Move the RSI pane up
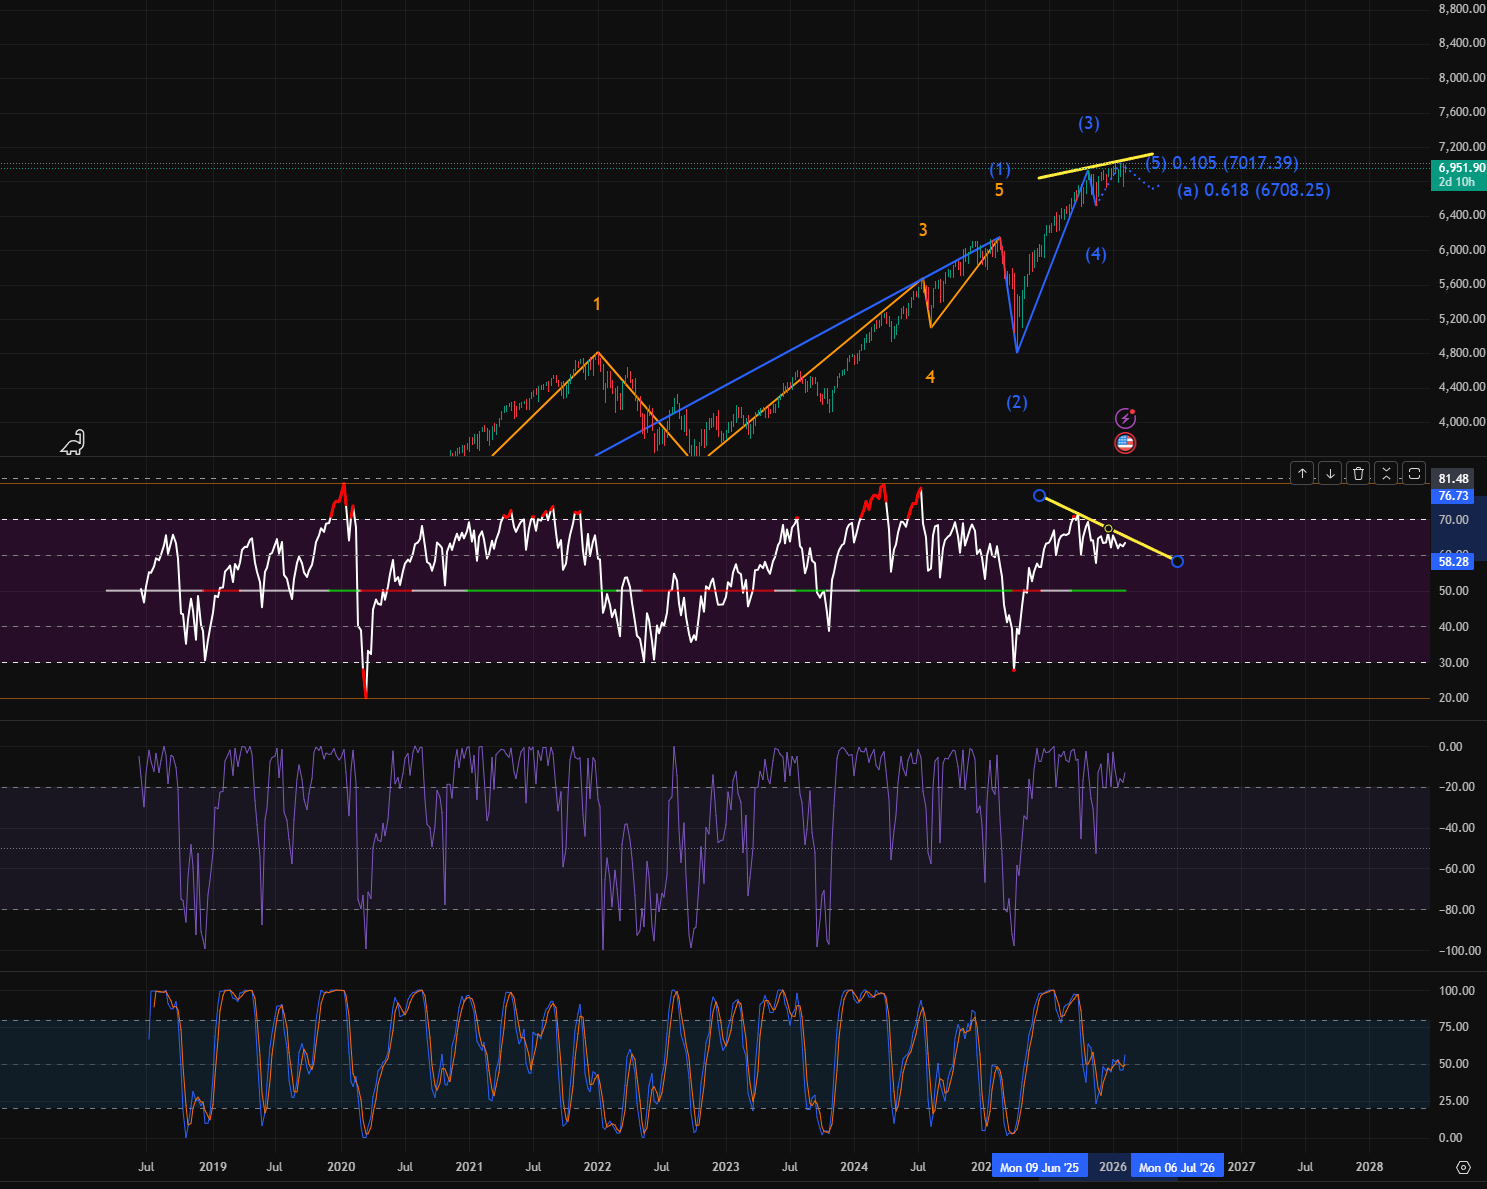This screenshot has width=1487, height=1189. click(x=1302, y=473)
